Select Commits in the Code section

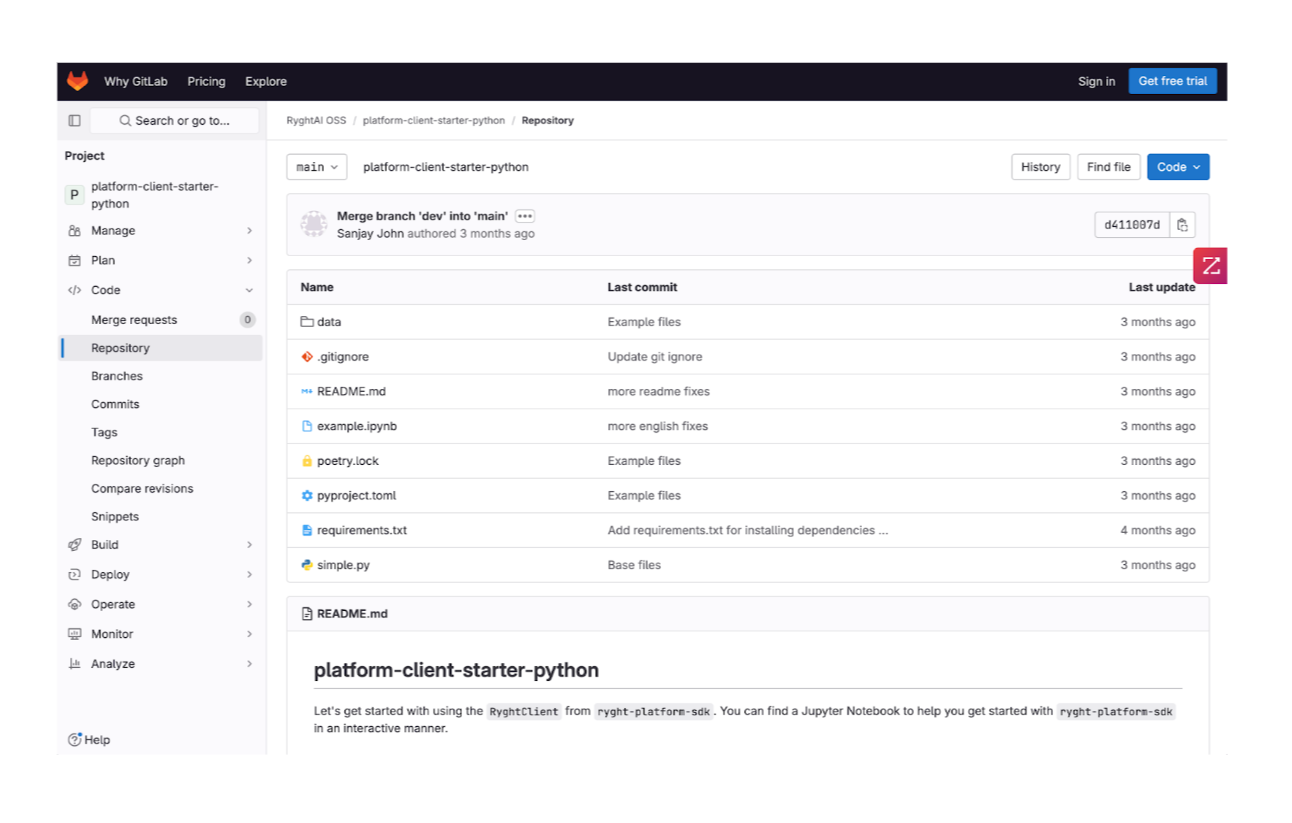click(x=115, y=404)
